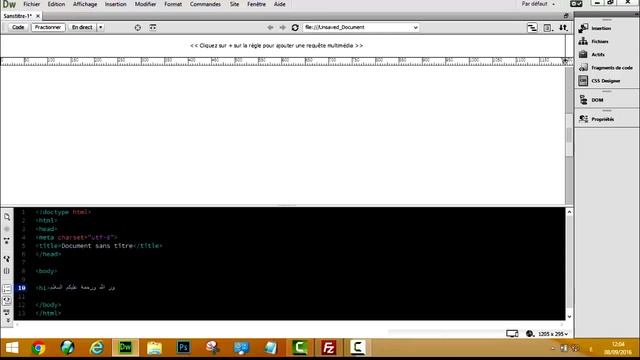Screen dimensions: 640x360
Task: Open Internet Explorer from the taskbar
Action: point(96,348)
